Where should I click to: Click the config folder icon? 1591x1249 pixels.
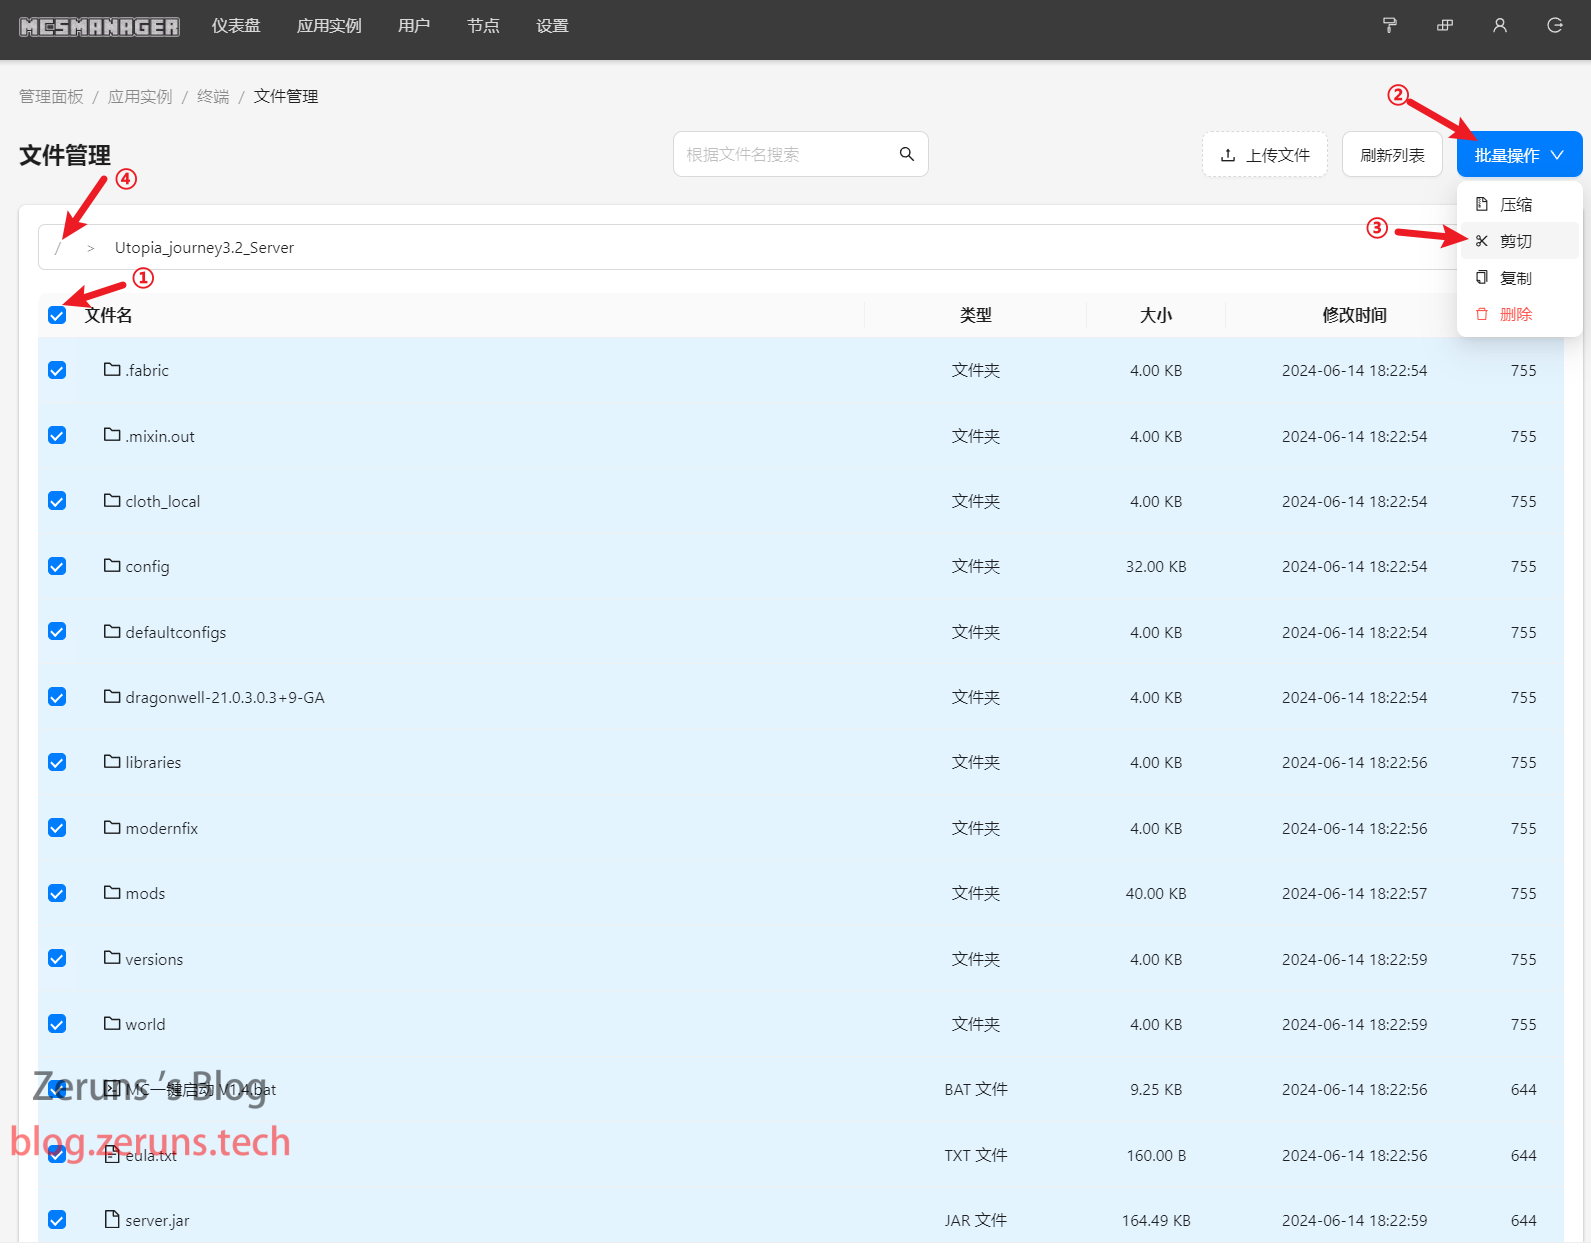(112, 566)
